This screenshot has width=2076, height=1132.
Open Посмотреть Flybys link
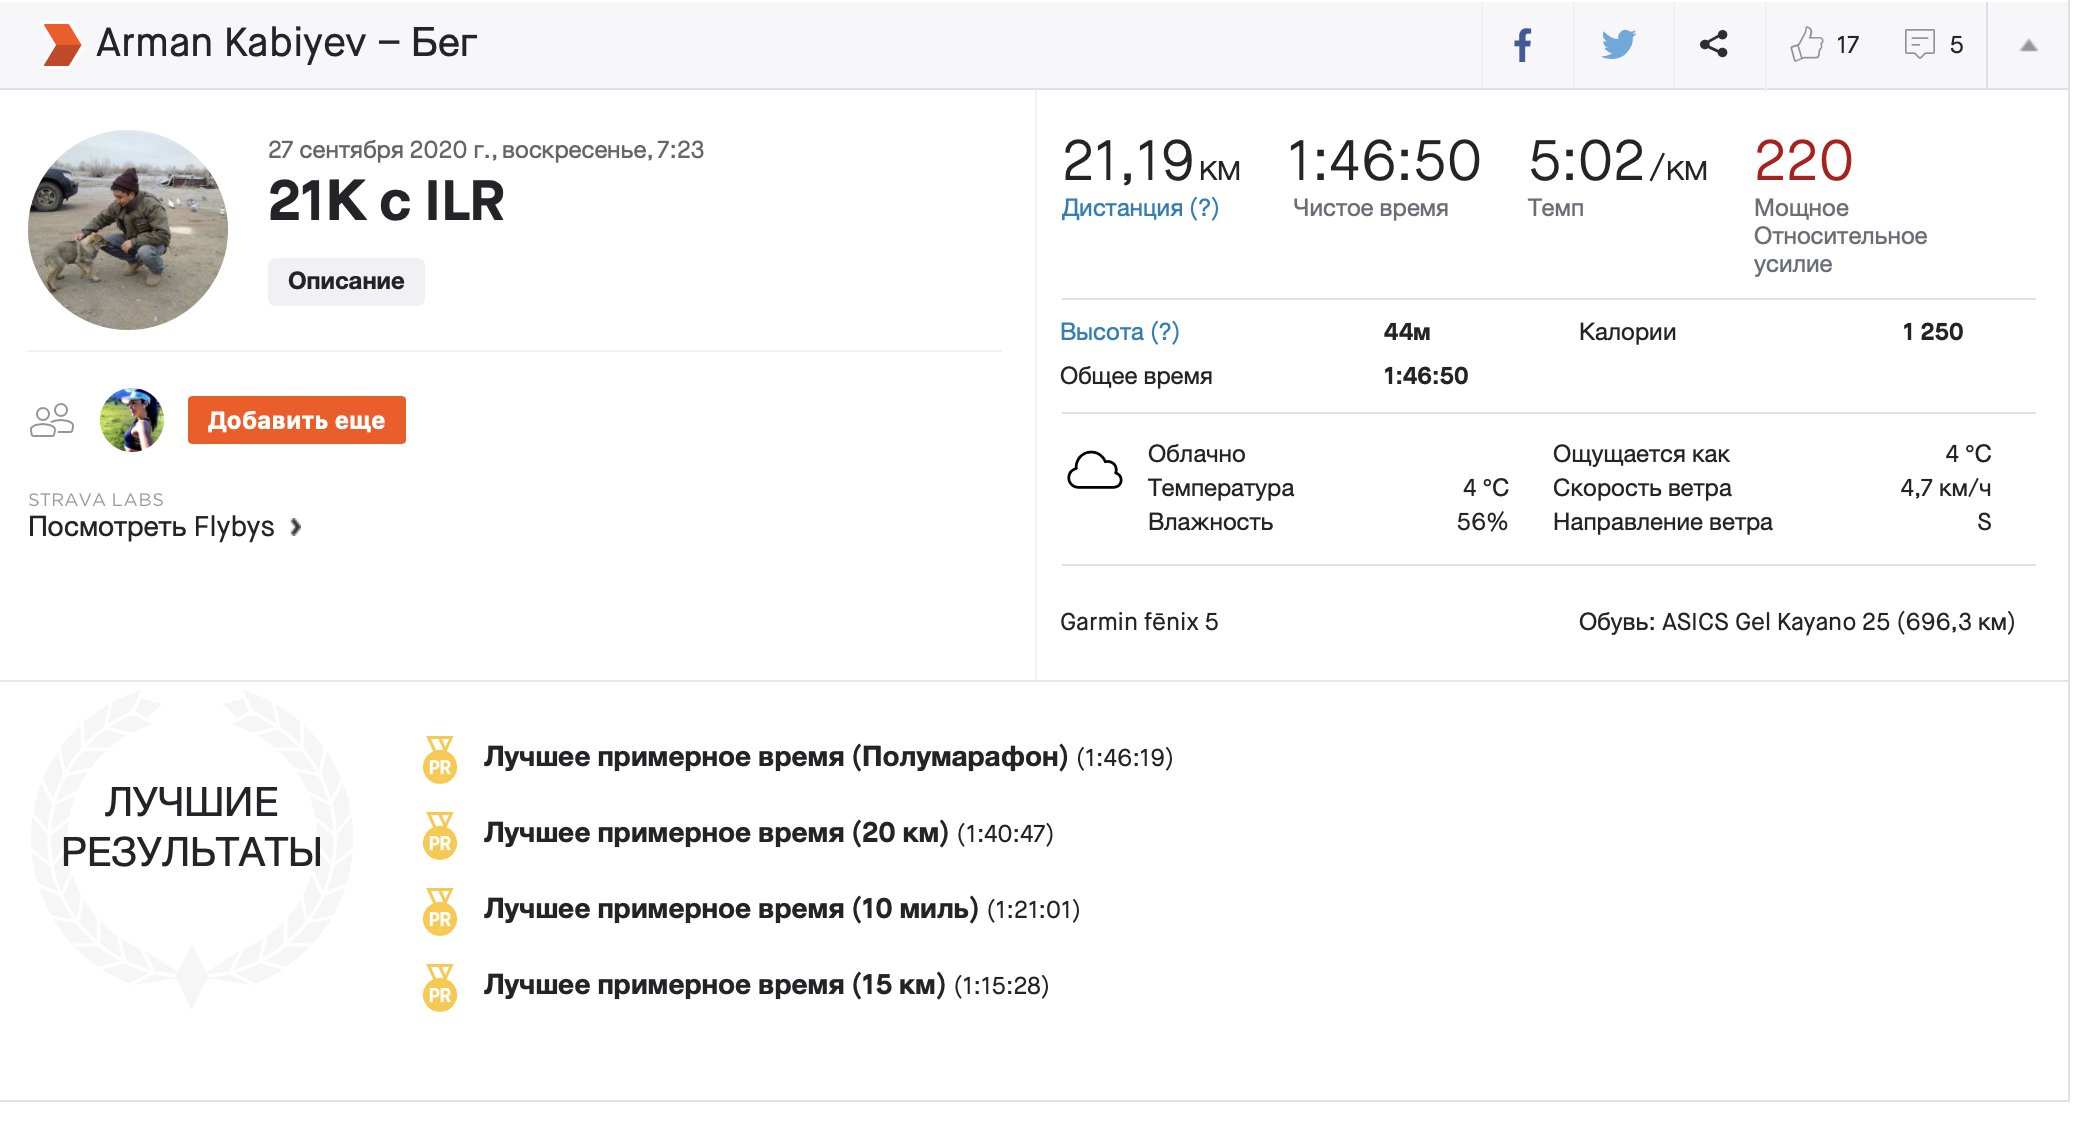[x=151, y=527]
